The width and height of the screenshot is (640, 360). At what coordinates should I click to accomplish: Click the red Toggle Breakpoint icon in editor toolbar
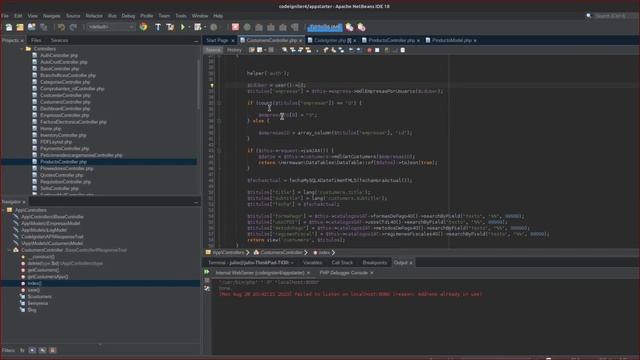[x=369, y=50]
